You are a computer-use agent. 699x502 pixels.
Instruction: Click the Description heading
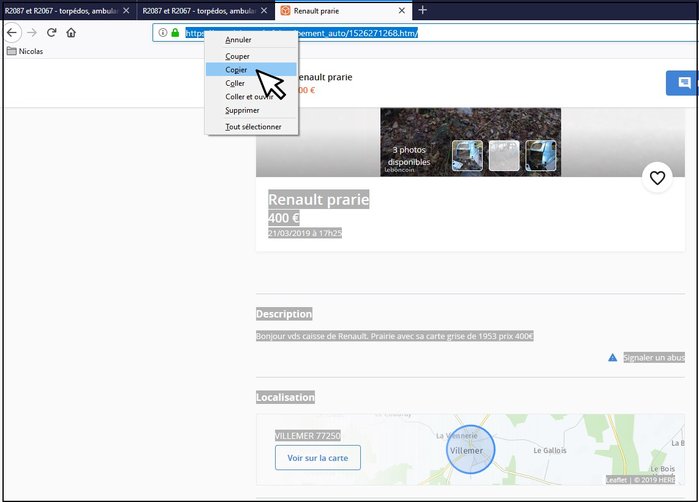click(x=284, y=314)
